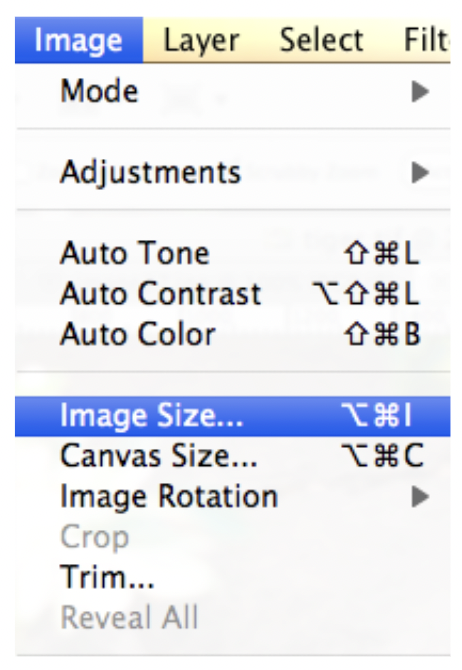Choose Auto Contrast

(x=233, y=294)
